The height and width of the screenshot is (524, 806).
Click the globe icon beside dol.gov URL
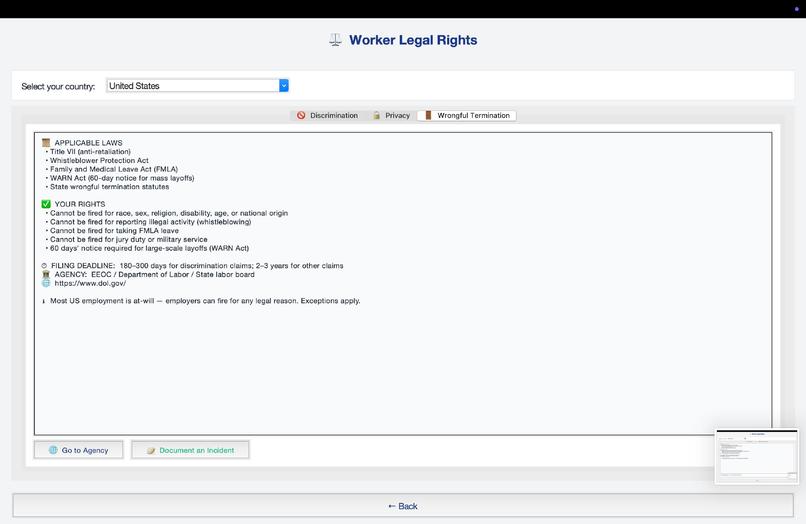coord(46,283)
